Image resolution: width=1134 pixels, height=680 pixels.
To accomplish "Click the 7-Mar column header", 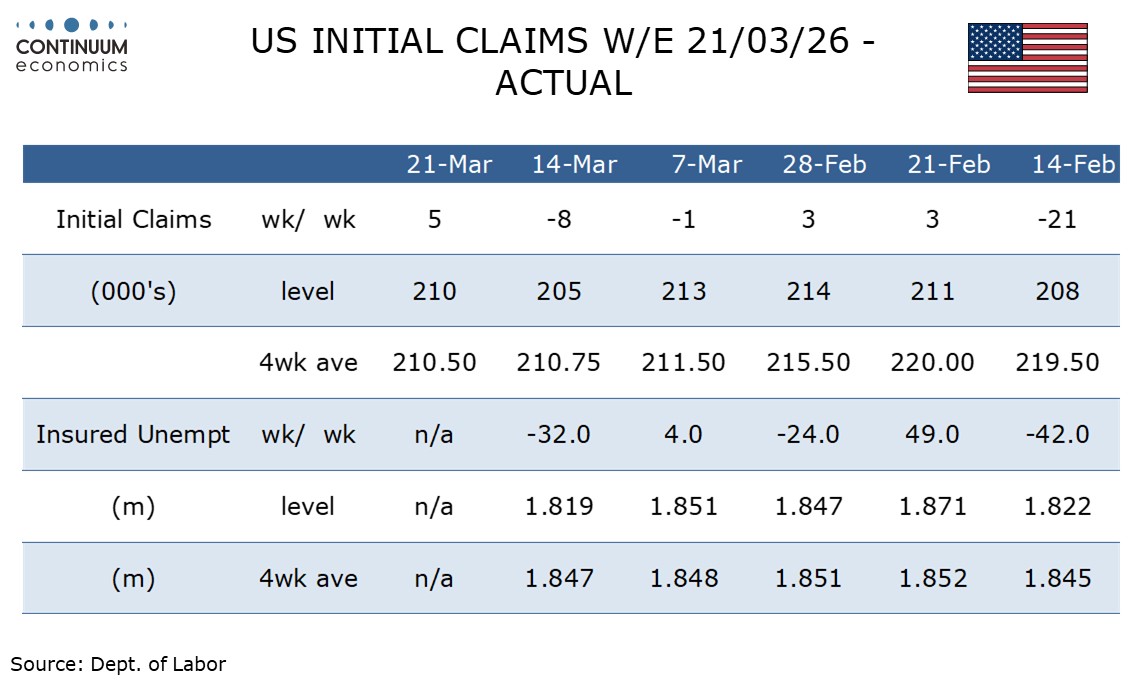I will pos(706,165).
